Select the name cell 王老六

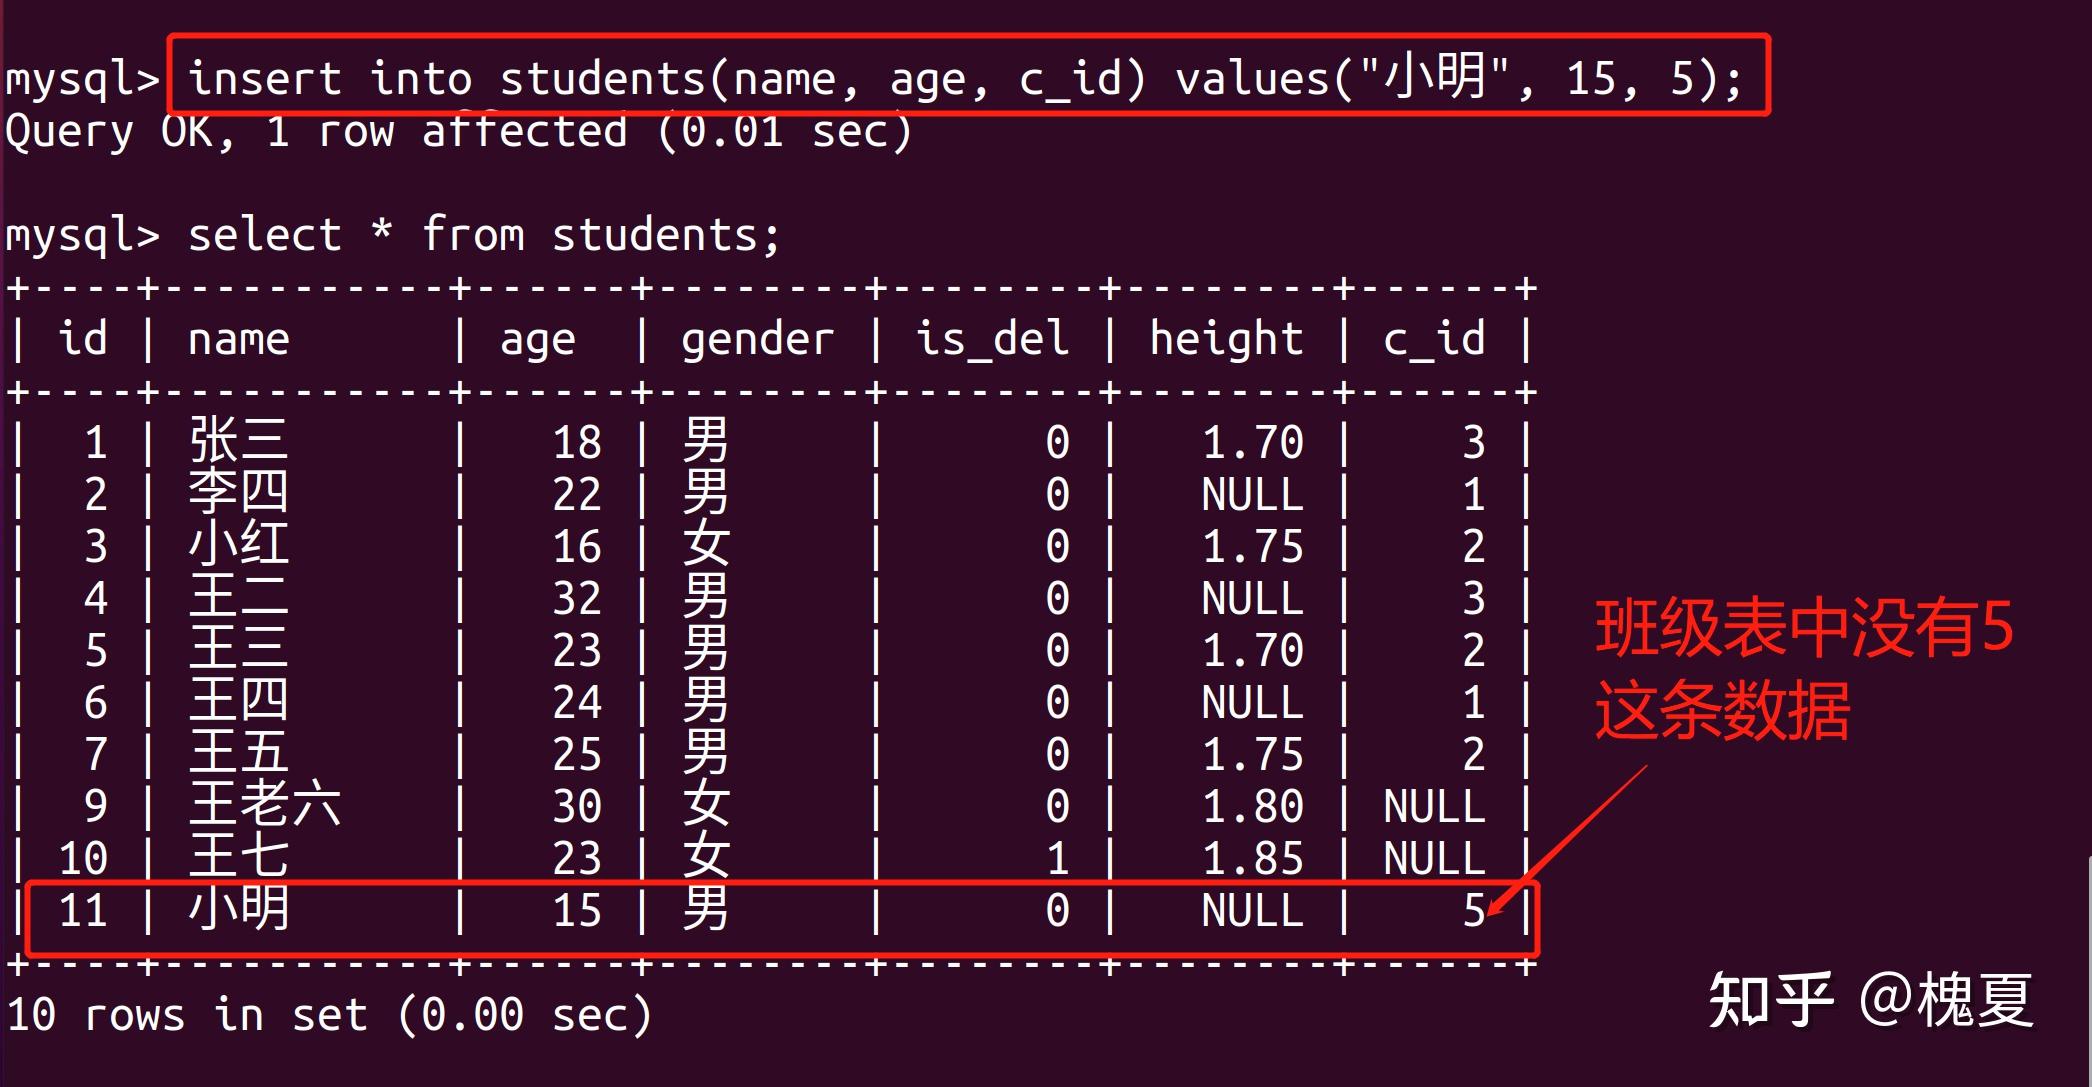[265, 805]
